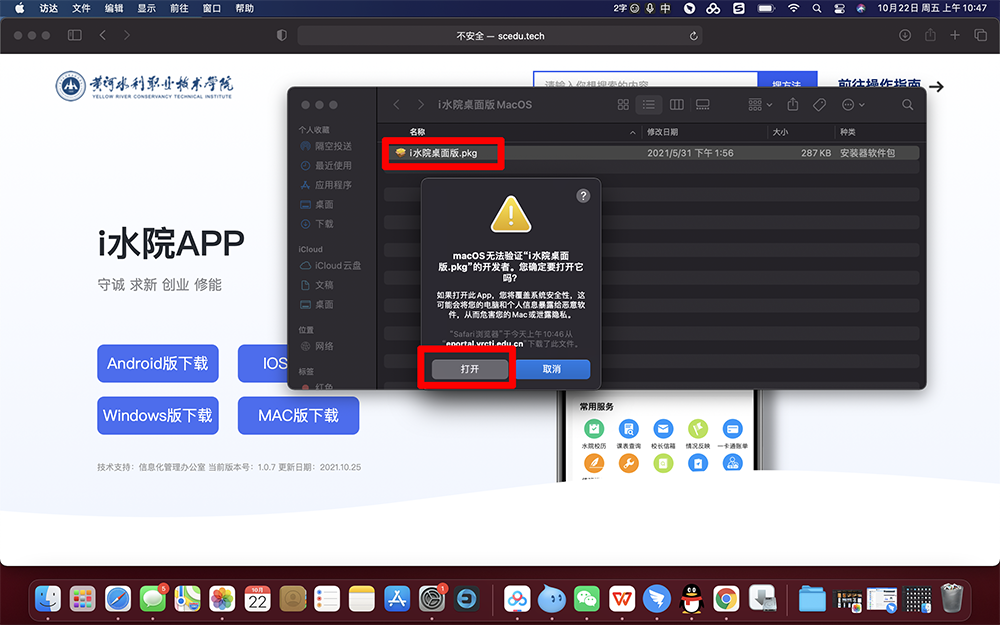The image size is (1000, 625).
Task: Expand the Finder more actions menu
Action: tap(853, 105)
